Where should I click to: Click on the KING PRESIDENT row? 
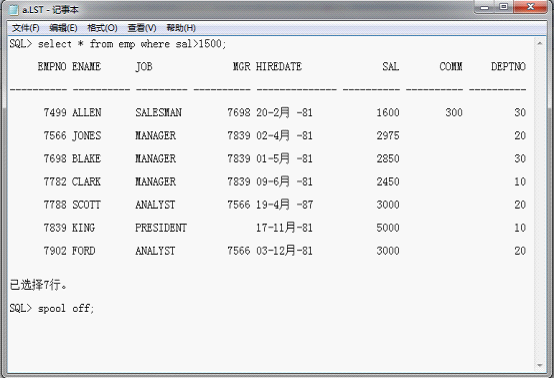tap(268, 228)
